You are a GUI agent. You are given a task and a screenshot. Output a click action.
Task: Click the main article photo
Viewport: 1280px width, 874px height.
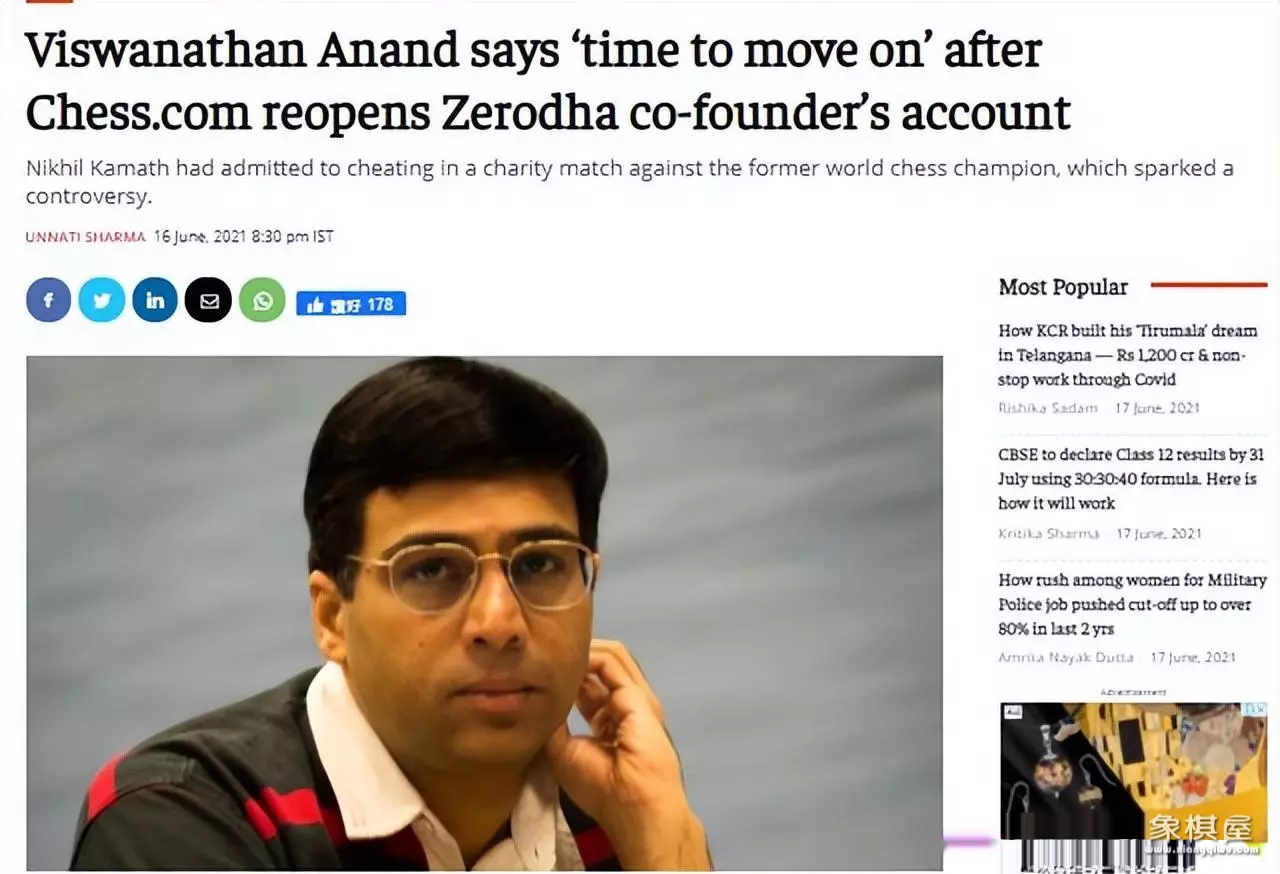(x=484, y=613)
